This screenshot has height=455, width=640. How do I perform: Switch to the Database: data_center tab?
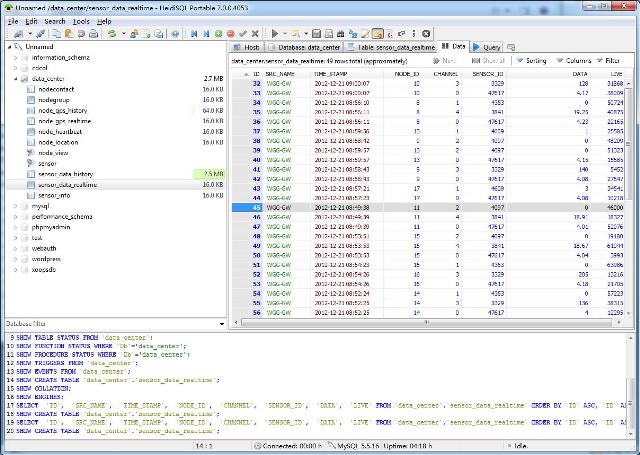click(x=304, y=47)
